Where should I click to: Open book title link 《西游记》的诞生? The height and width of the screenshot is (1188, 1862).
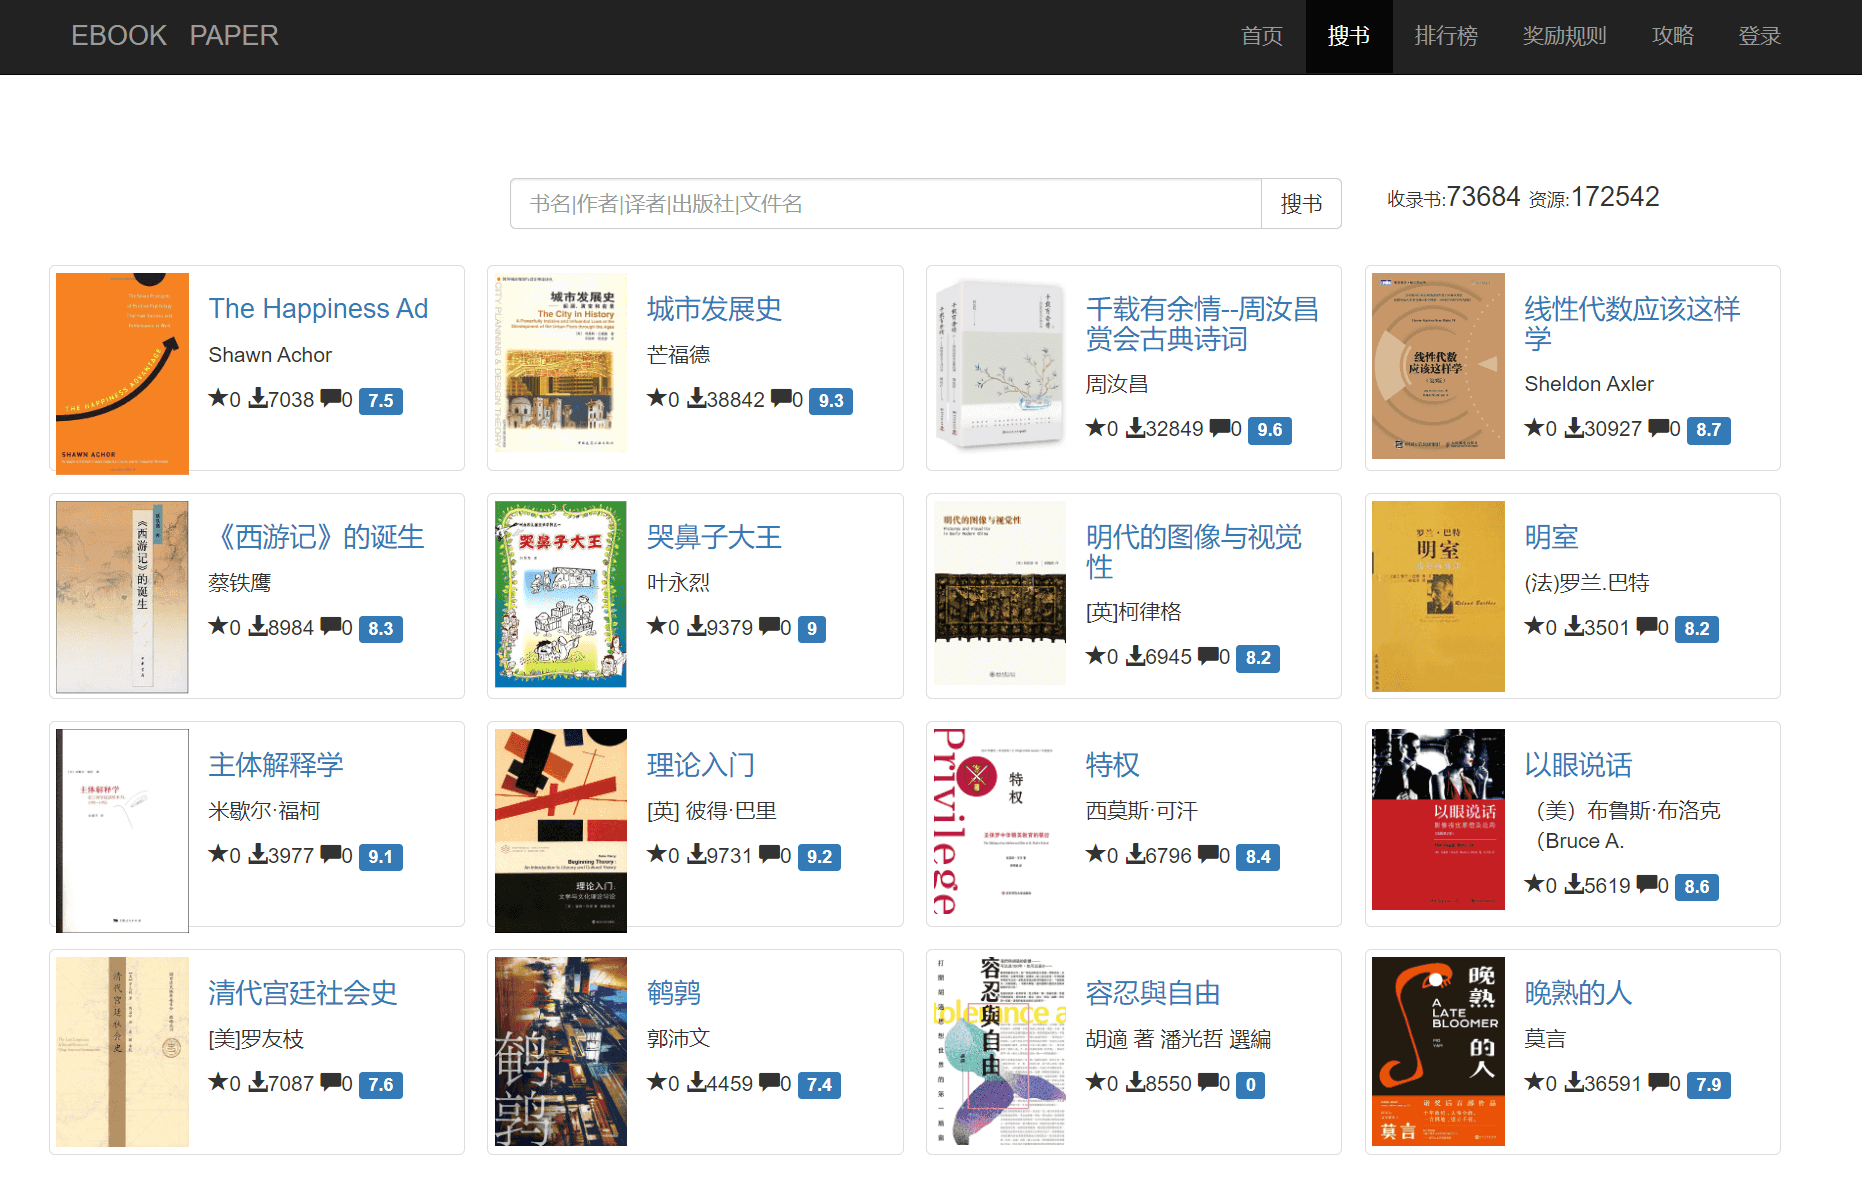(x=316, y=537)
